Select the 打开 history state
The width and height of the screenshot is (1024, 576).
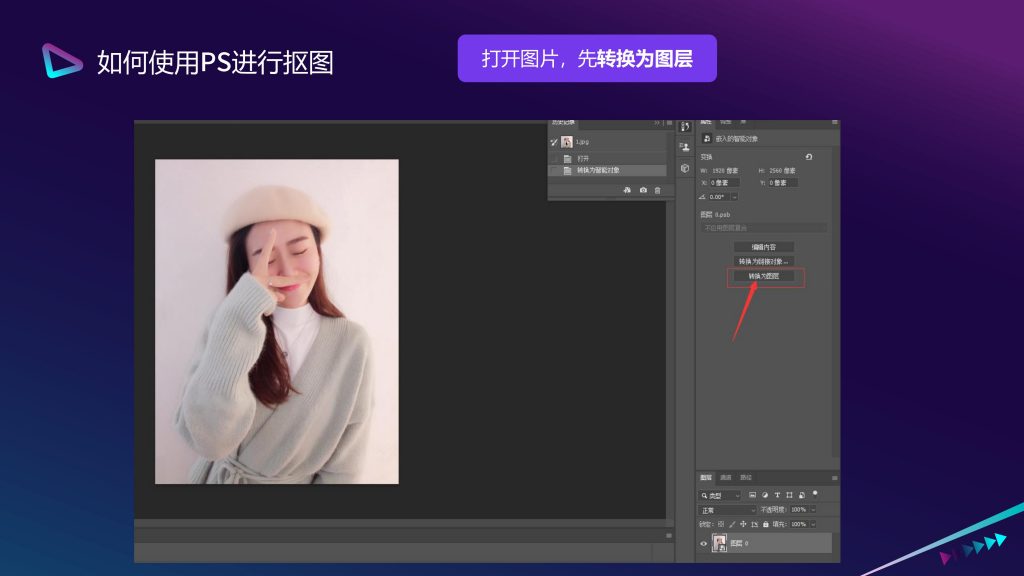coord(583,158)
